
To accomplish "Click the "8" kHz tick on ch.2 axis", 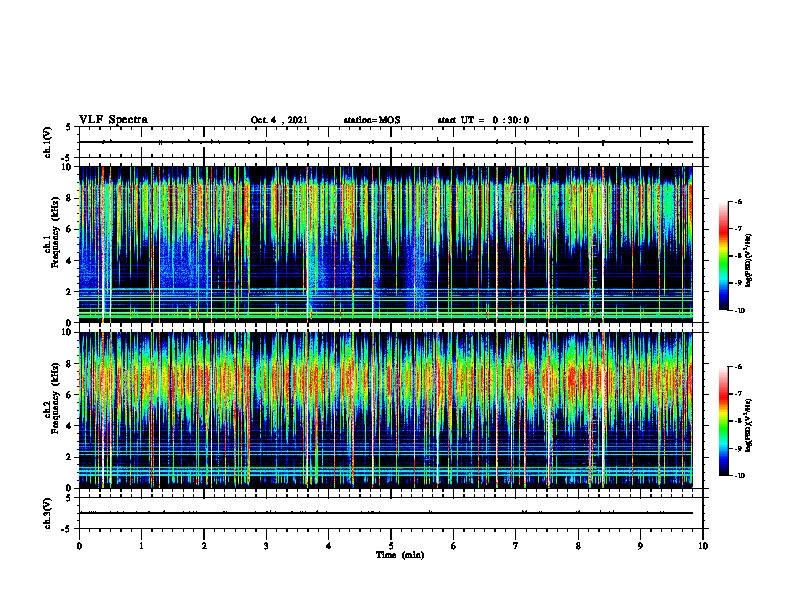I will 70,364.
